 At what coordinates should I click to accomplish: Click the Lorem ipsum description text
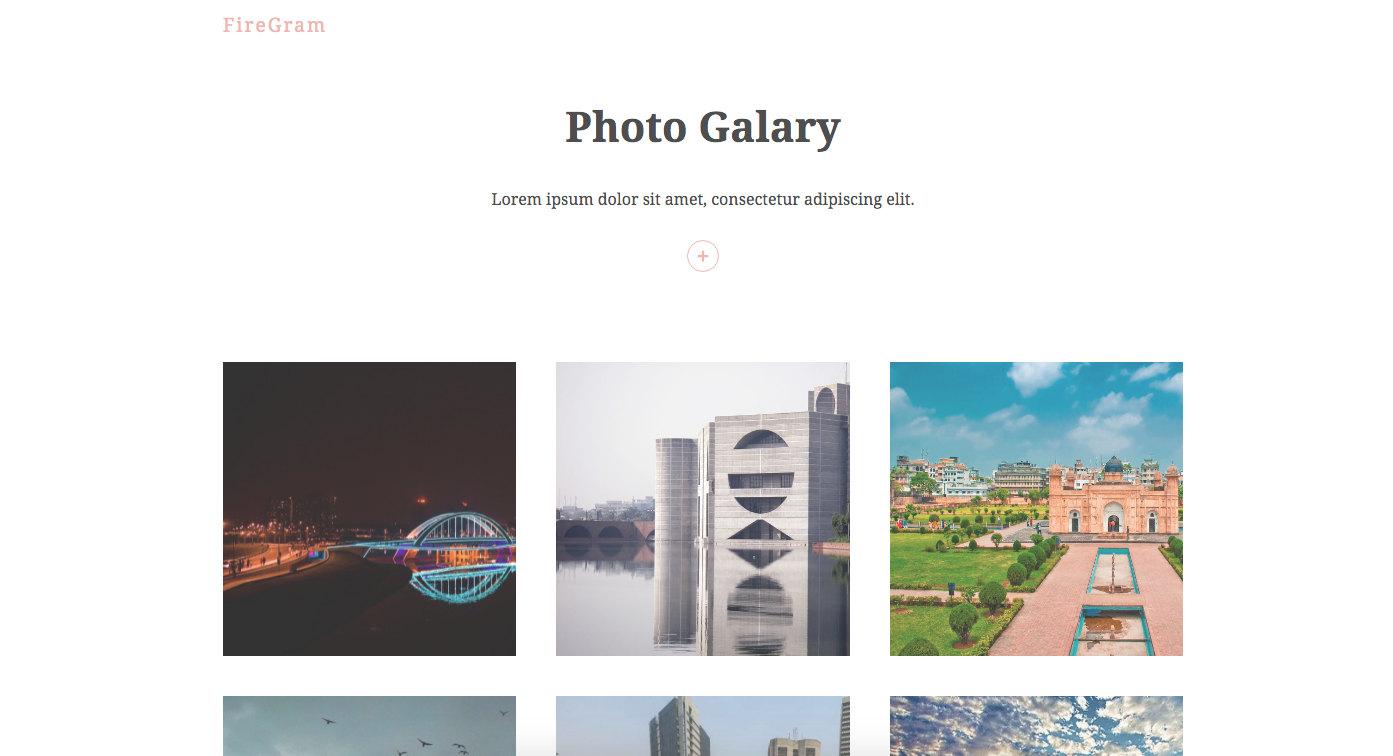(703, 199)
